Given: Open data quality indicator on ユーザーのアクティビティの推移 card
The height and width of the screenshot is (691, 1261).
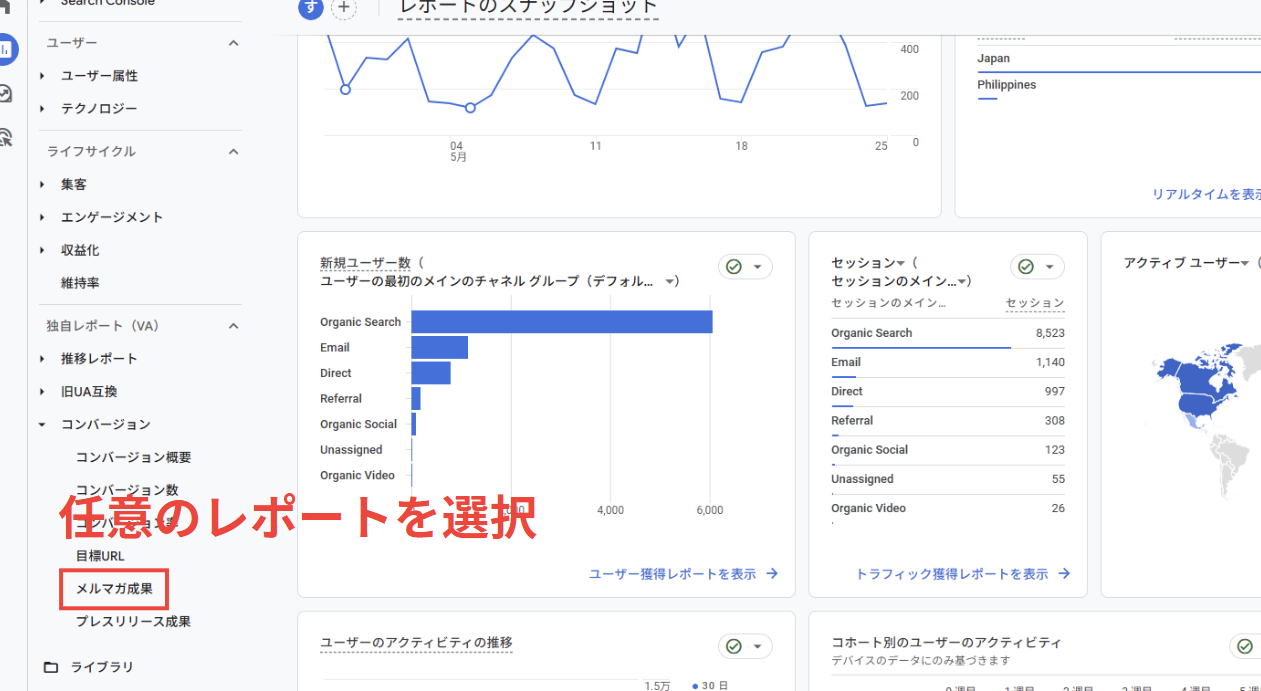Looking at the screenshot, I should pyautogui.click(x=745, y=646).
